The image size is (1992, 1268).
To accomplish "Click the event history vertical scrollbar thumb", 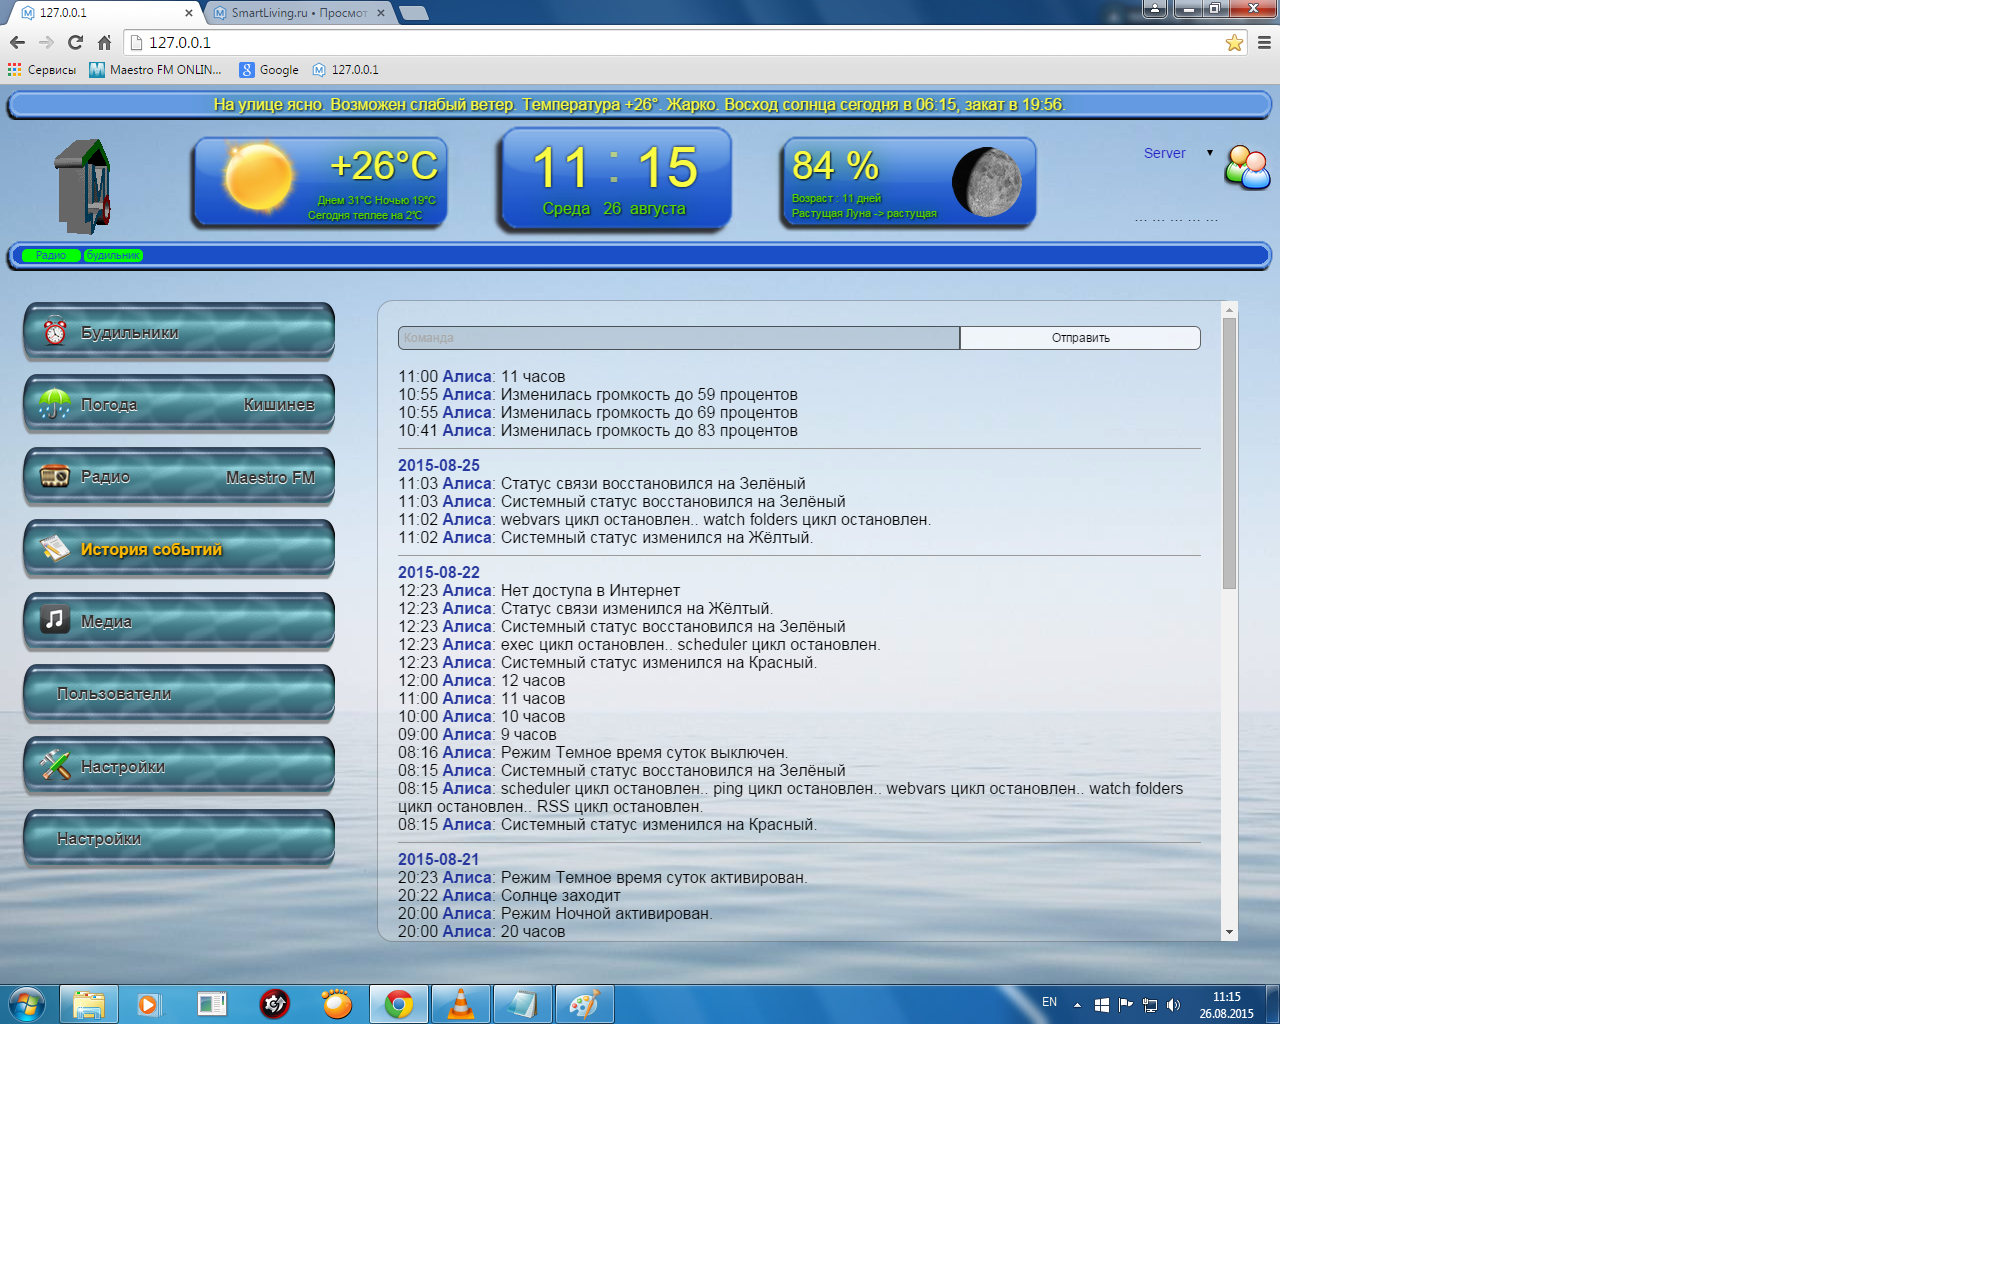I will [1229, 452].
